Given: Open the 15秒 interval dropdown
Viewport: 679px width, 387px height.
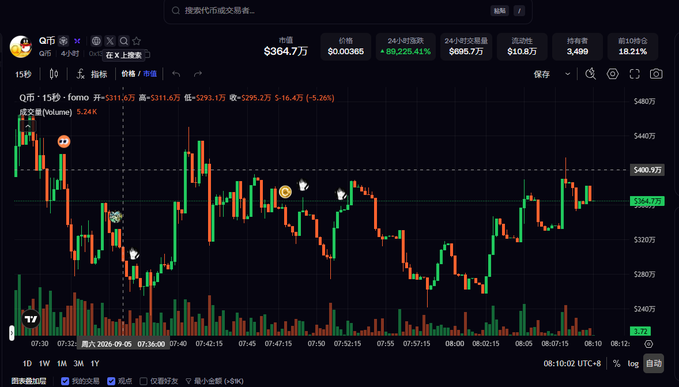Looking at the screenshot, I should pyautogui.click(x=23, y=74).
